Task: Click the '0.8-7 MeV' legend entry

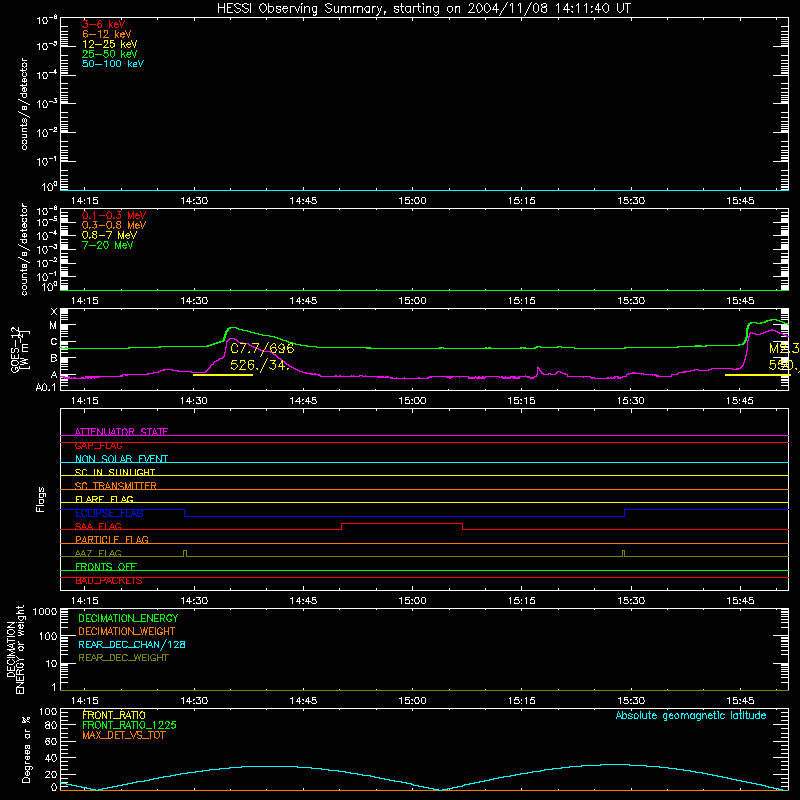Action: click(109, 235)
